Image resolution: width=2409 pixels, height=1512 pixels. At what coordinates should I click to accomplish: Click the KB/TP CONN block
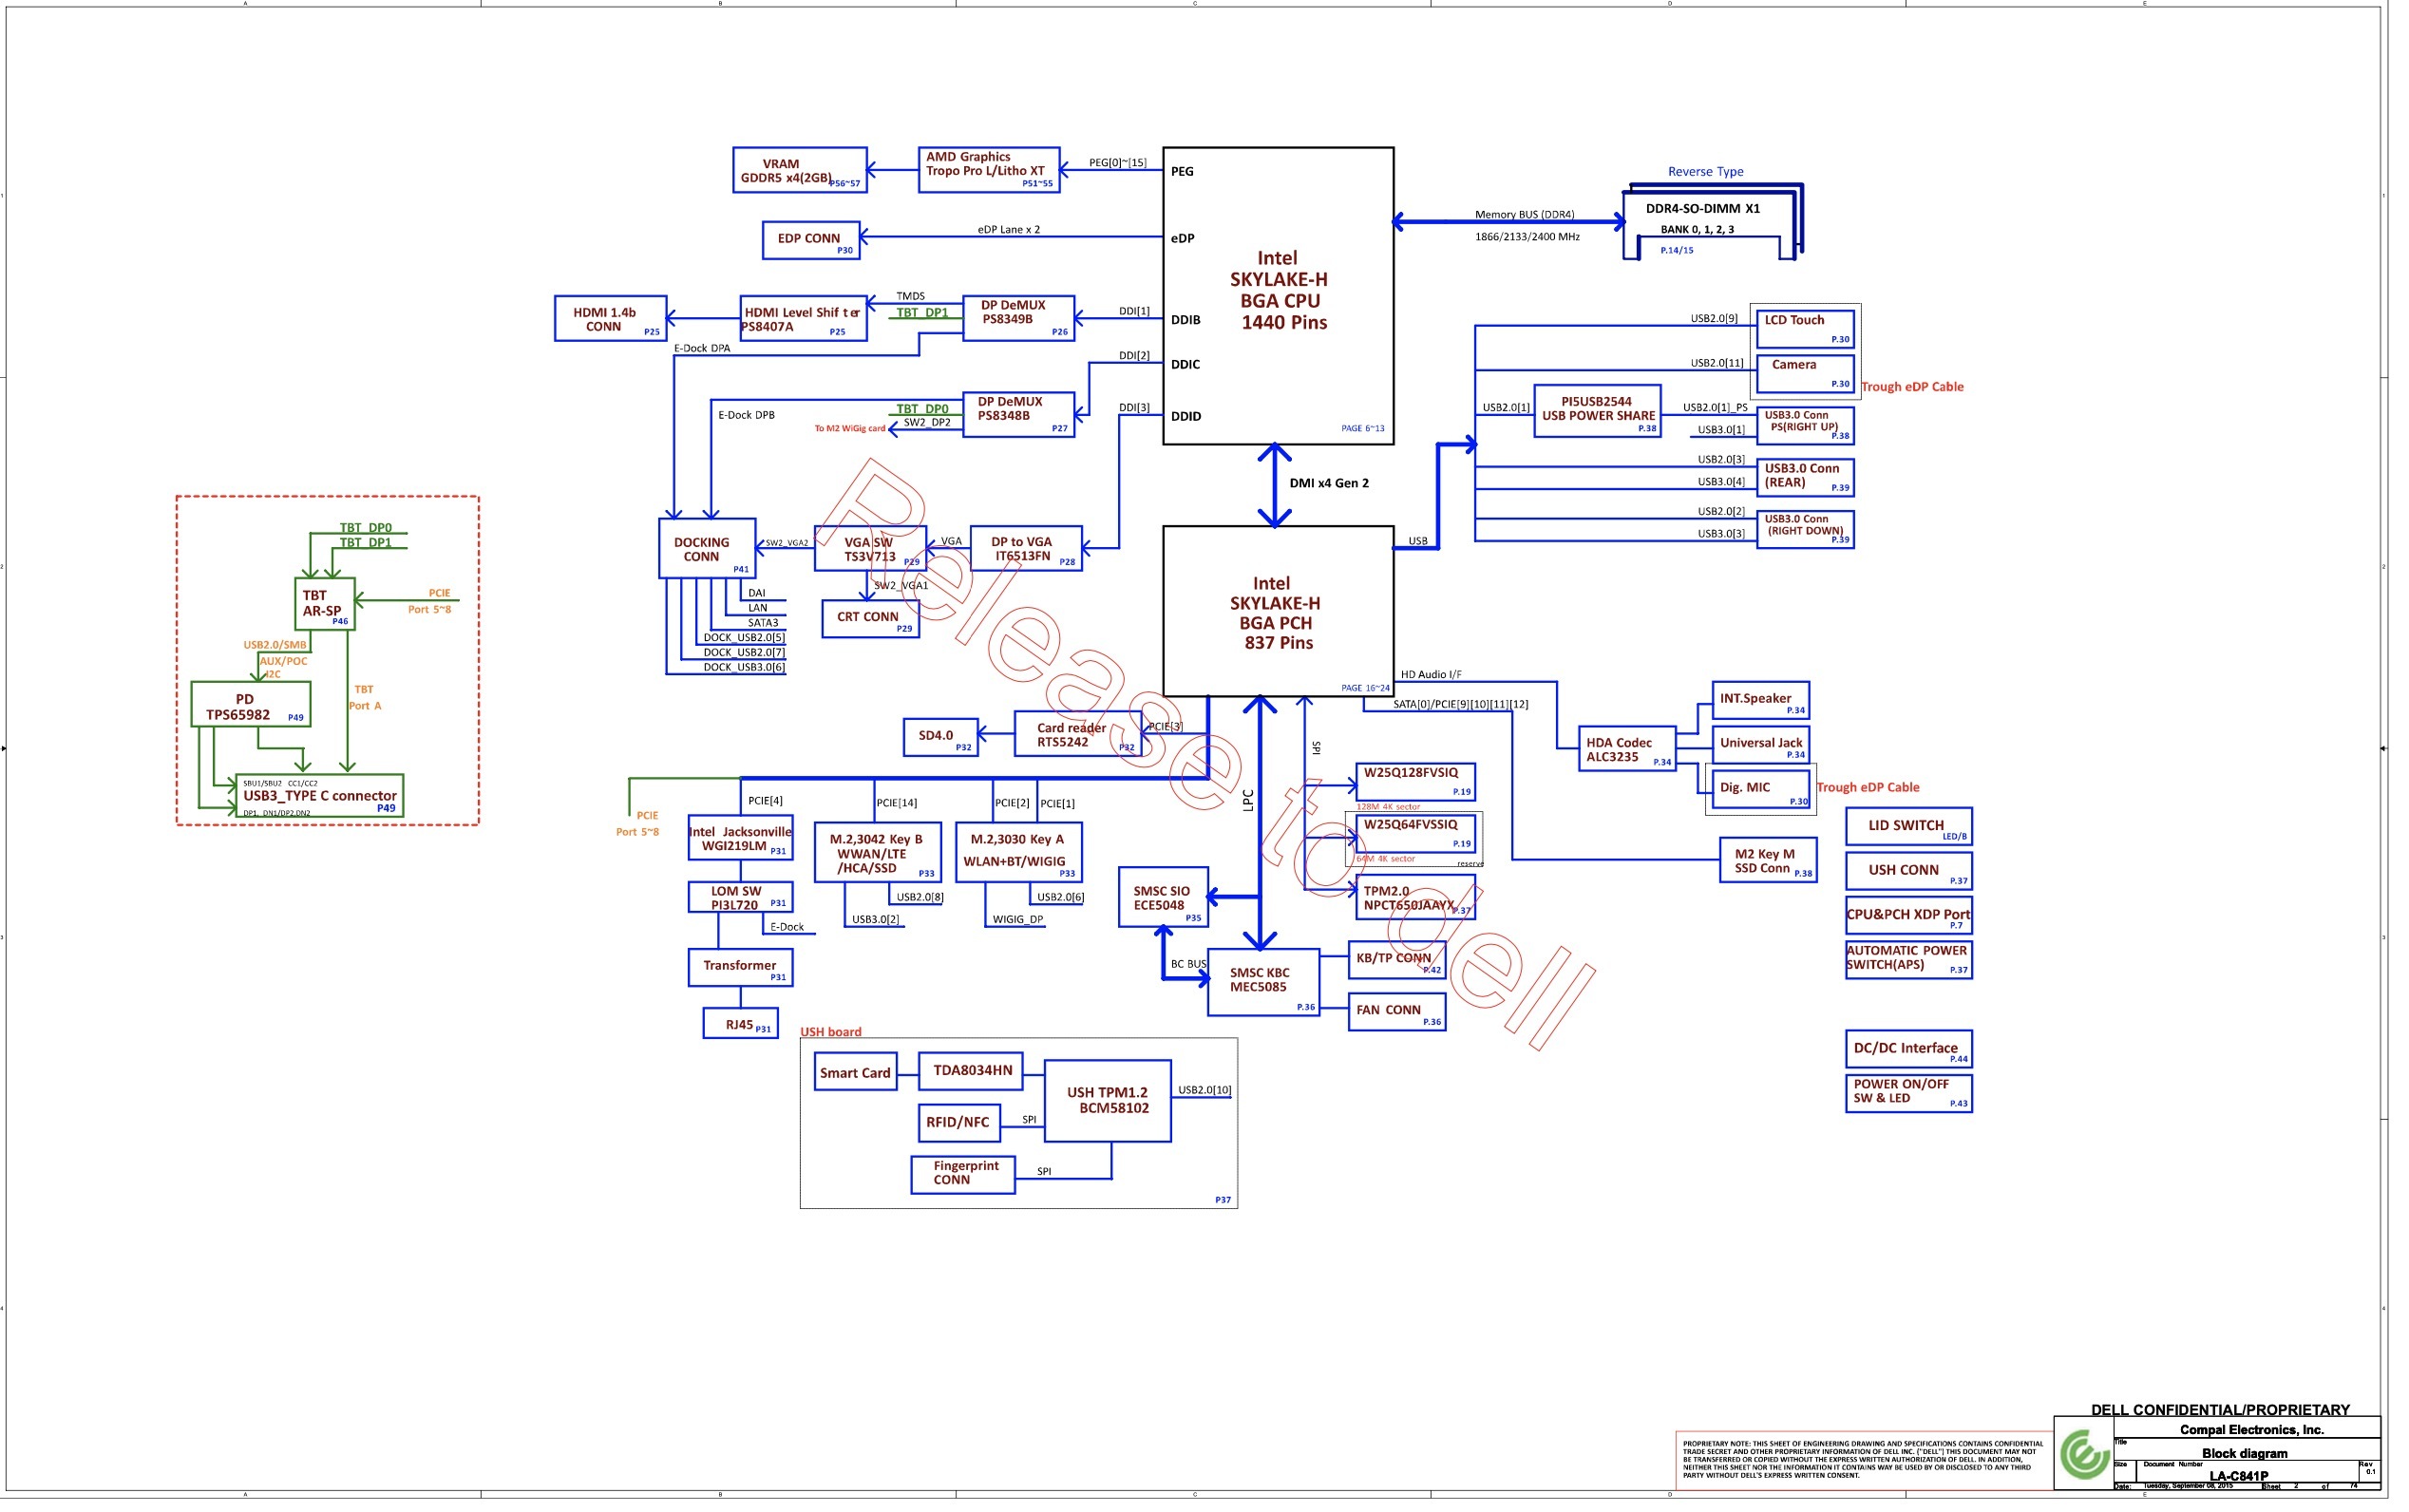pyautogui.click(x=1397, y=960)
